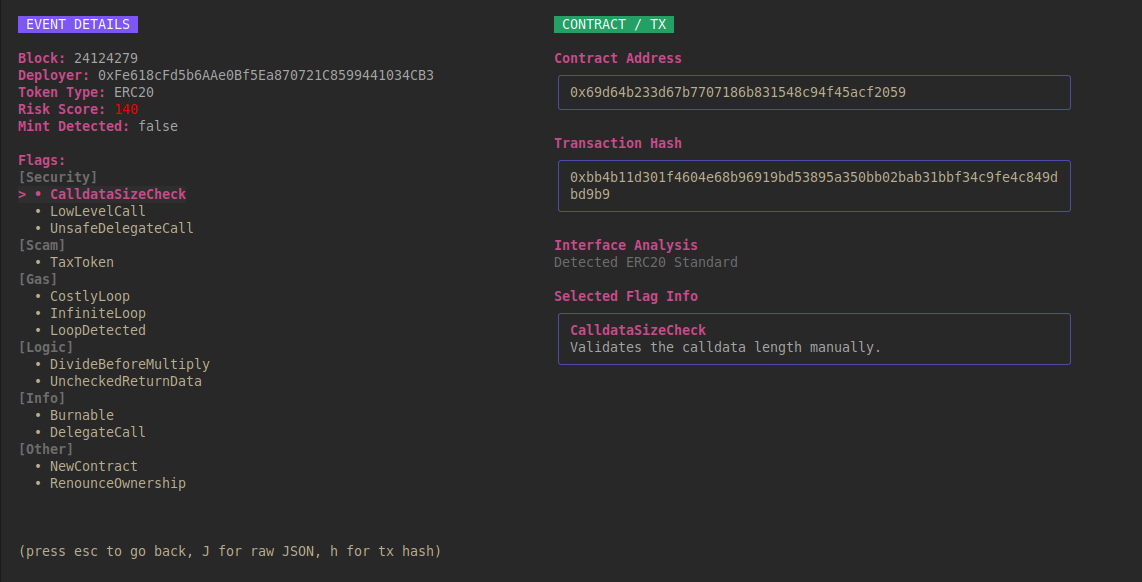Click inside the Contract Address field
The height and width of the screenshot is (582, 1142).
[x=813, y=92]
